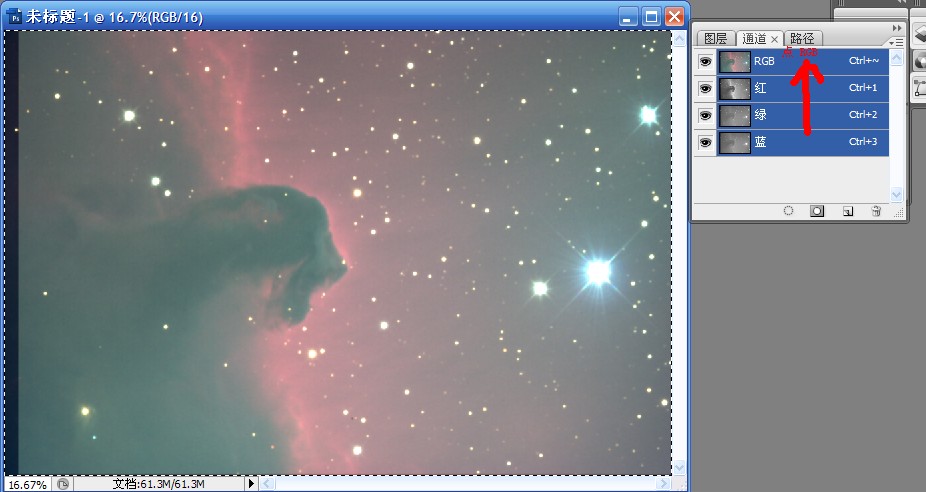
Task: Click the Photoshop document icon in title bar
Action: [14, 17]
